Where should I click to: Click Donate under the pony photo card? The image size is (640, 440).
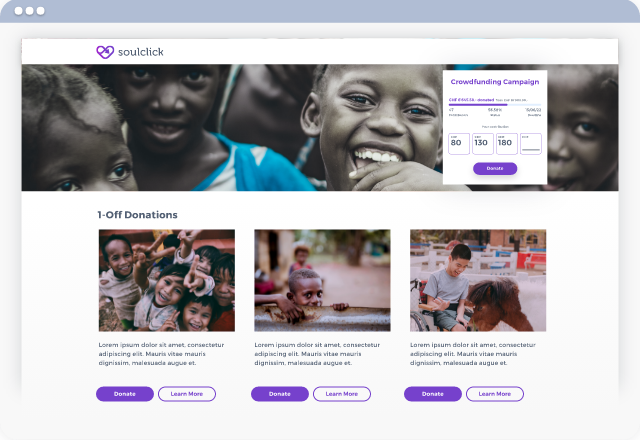pos(433,394)
